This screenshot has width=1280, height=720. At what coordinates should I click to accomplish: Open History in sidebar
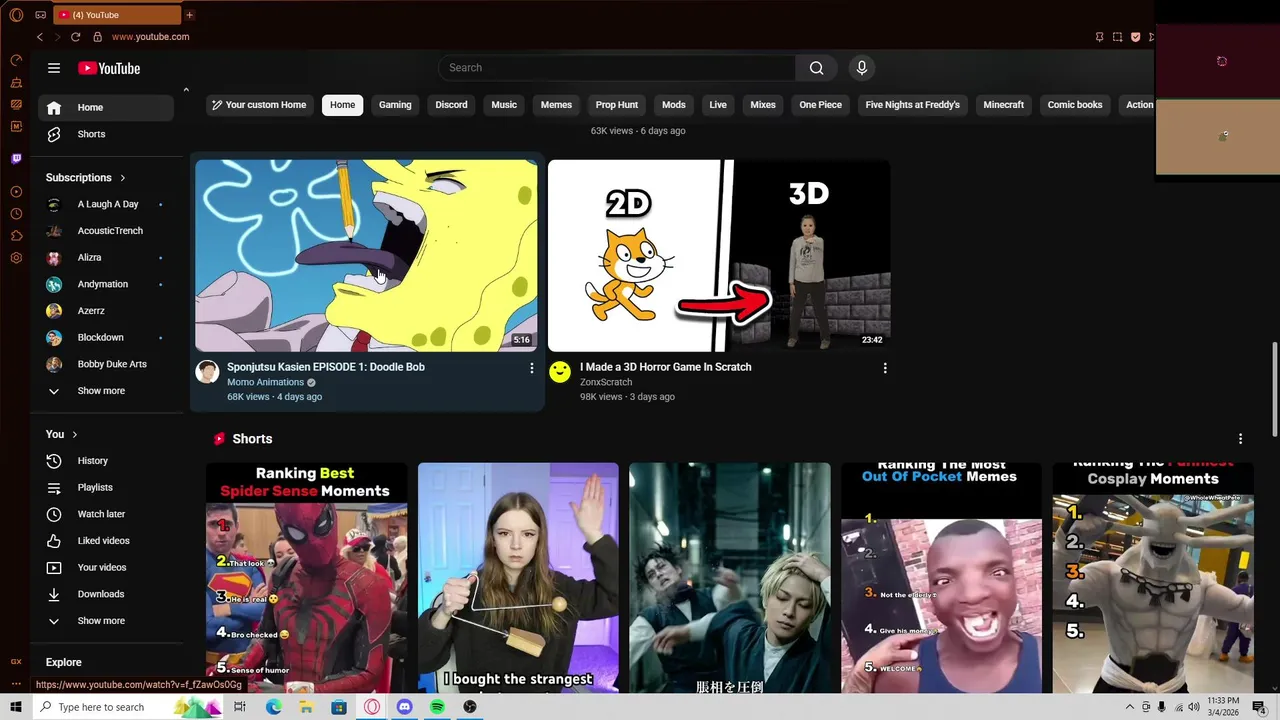(x=106, y=461)
